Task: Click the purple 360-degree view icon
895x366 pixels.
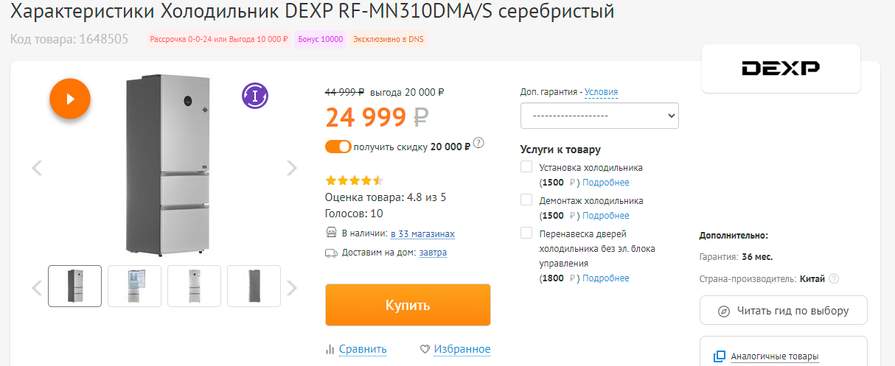Action: 255,96
